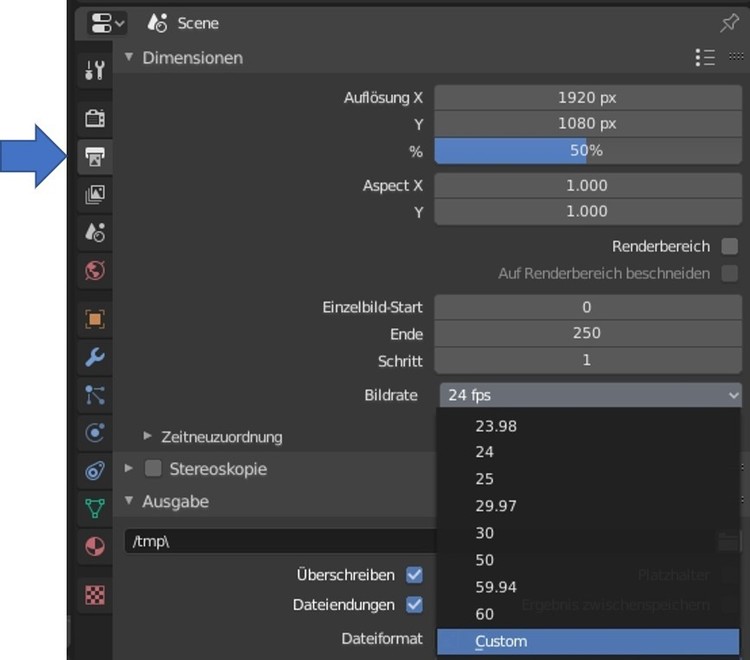Select 23.98 from the frame rate list
Screen dimensions: 750x660
pos(588,426)
